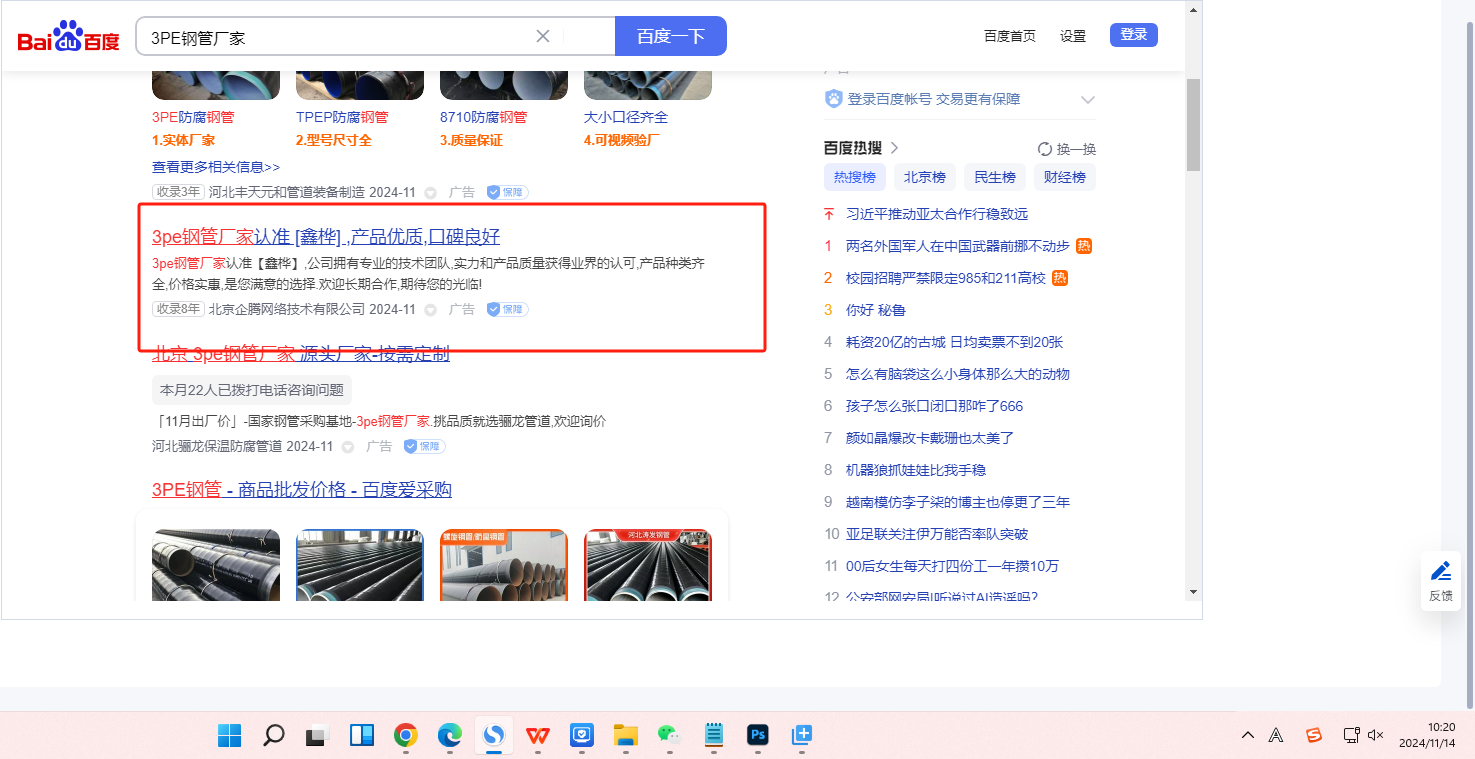Click the 换一换 refresh icon in hot search
The image size is (1475, 759).
[x=1045, y=149]
